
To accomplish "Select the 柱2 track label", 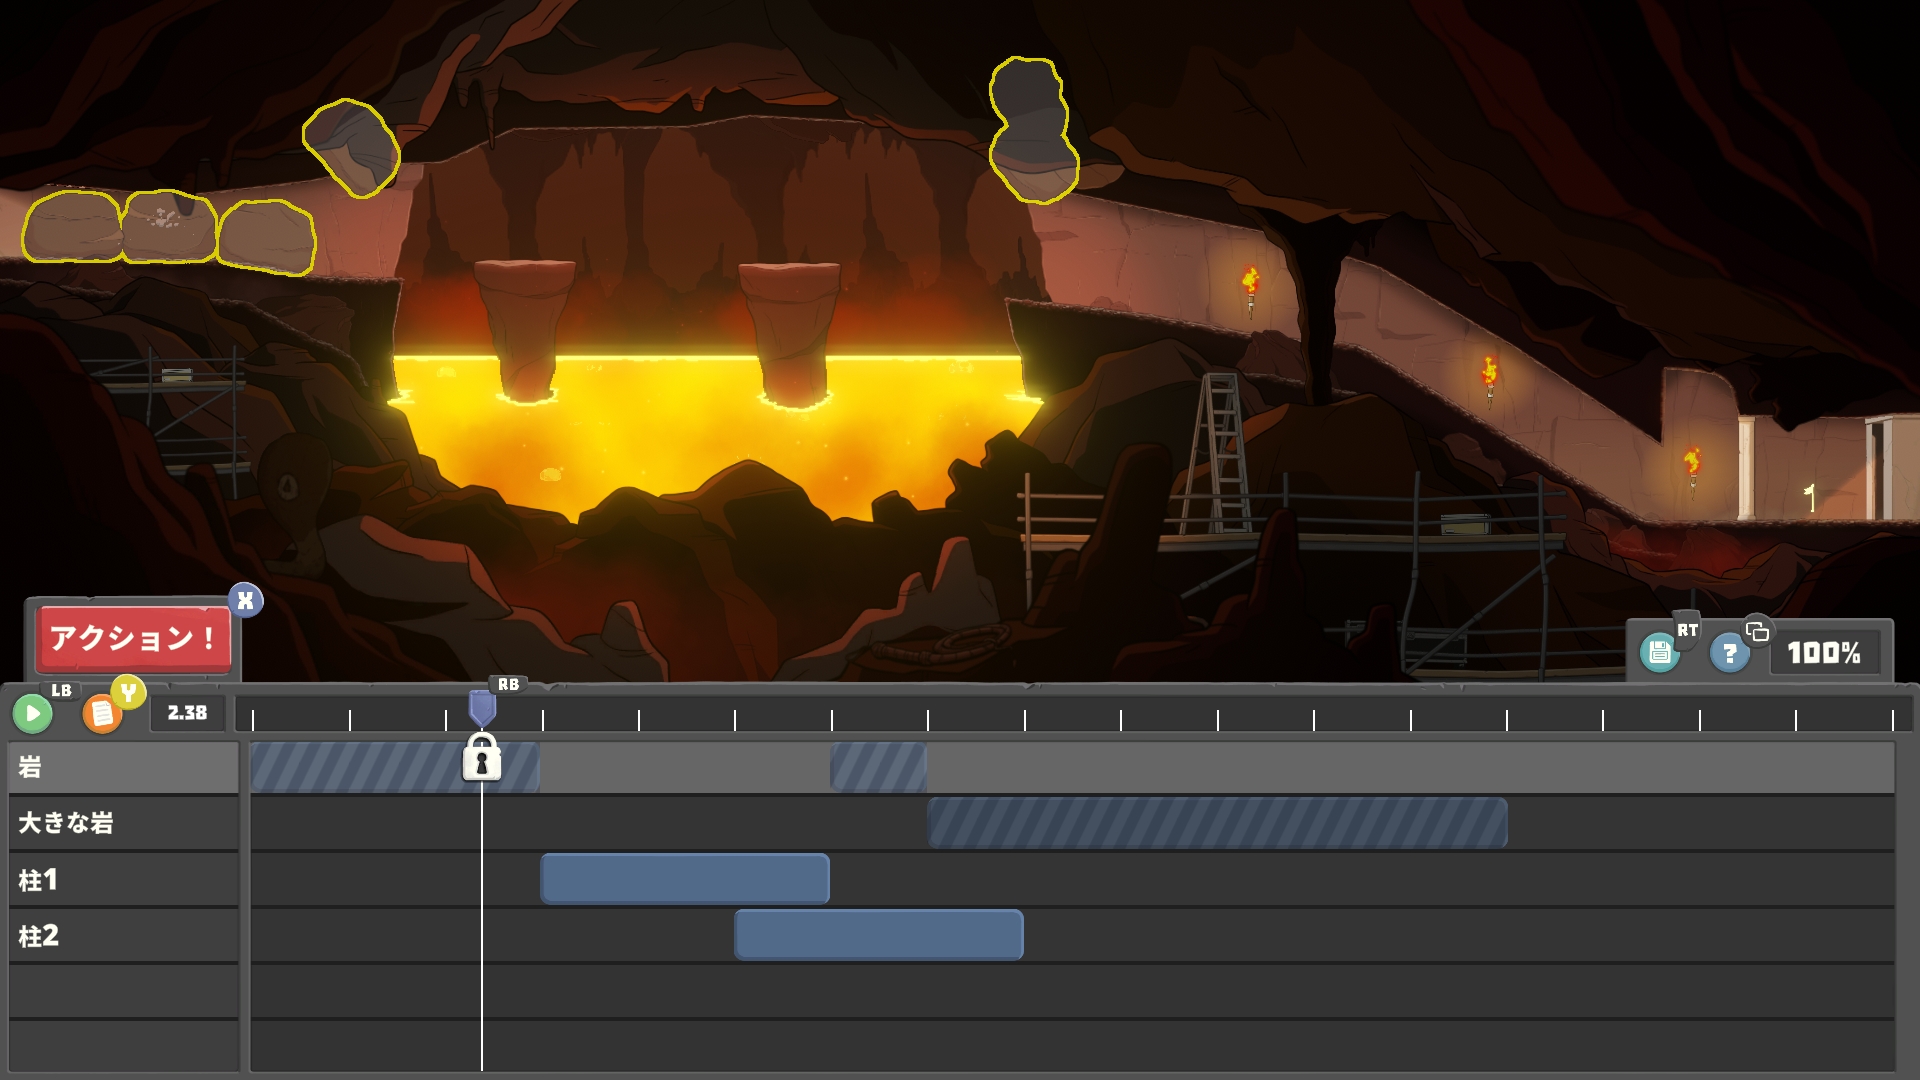I will click(123, 936).
